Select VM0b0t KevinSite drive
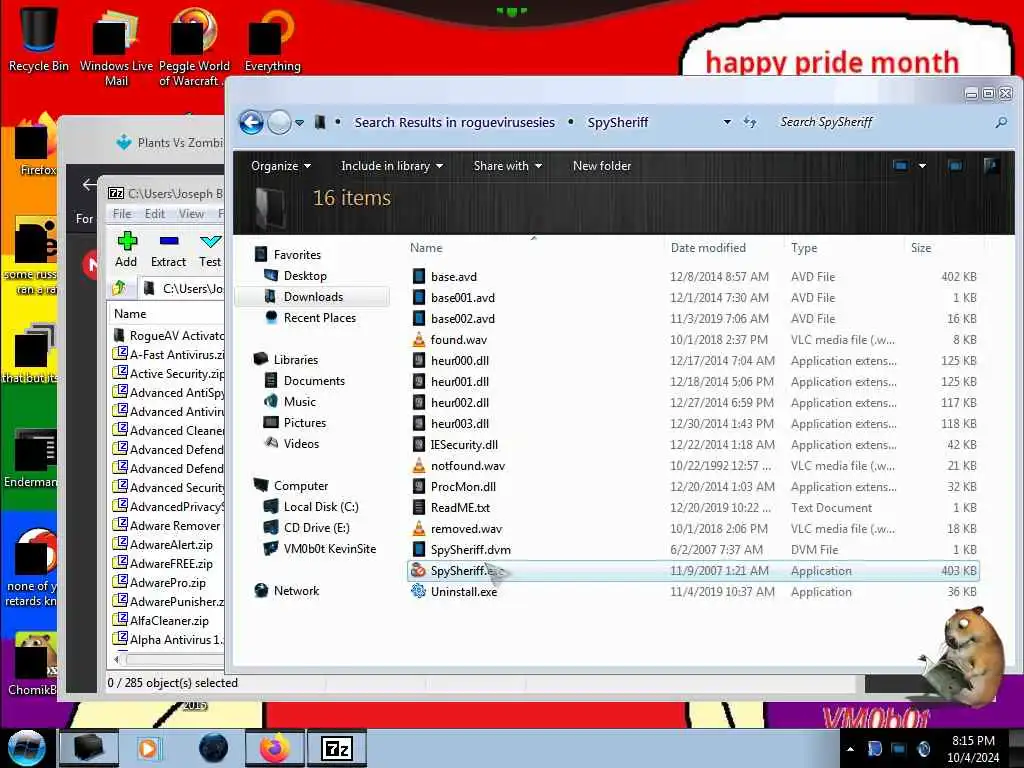The height and width of the screenshot is (768, 1024). [x=329, y=549]
